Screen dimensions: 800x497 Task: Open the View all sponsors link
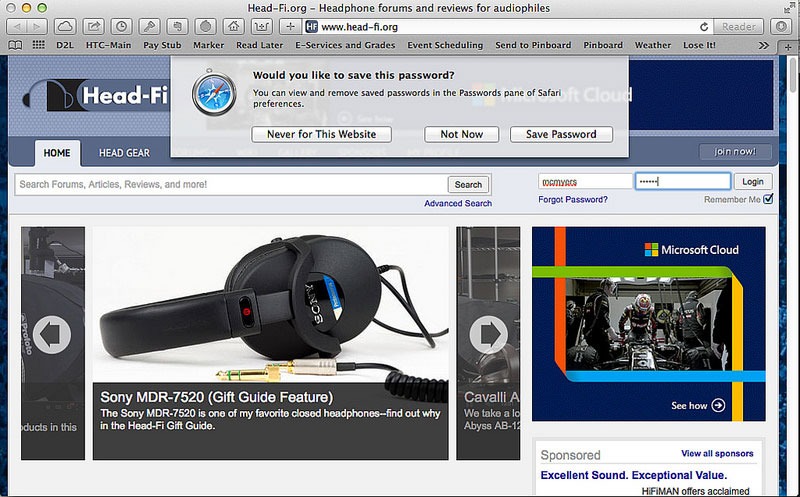[x=717, y=454]
